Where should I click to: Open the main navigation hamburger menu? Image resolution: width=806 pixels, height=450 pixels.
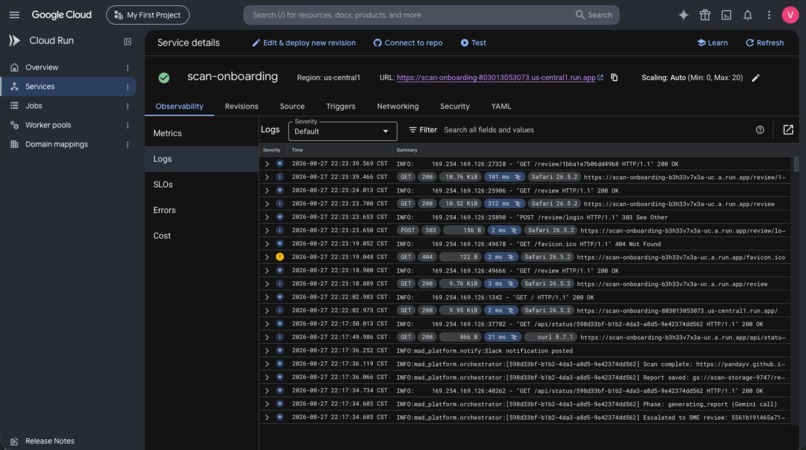click(14, 15)
